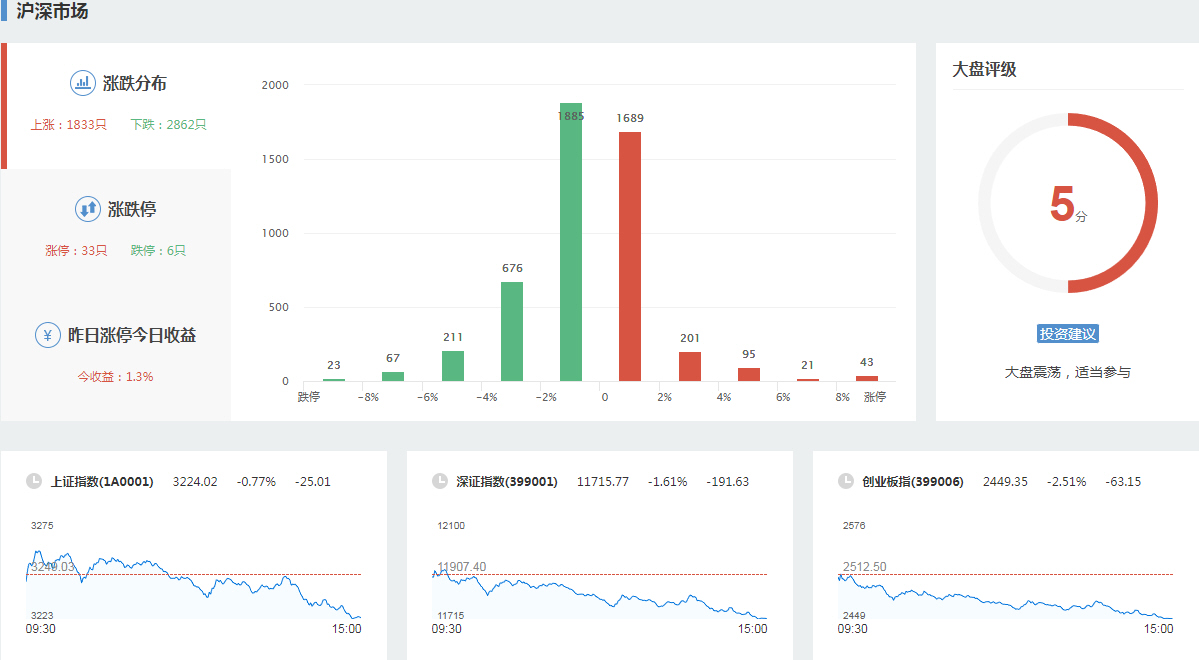Open the 昨日涨停今日收益 tab
Screen dimensions: 1199x660
(x=131, y=336)
